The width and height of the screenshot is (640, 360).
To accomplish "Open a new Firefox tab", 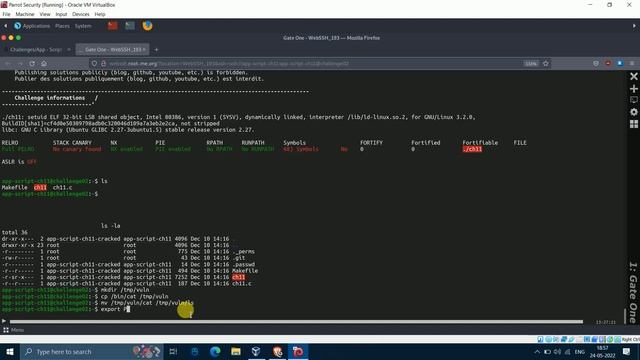I will (156, 49).
